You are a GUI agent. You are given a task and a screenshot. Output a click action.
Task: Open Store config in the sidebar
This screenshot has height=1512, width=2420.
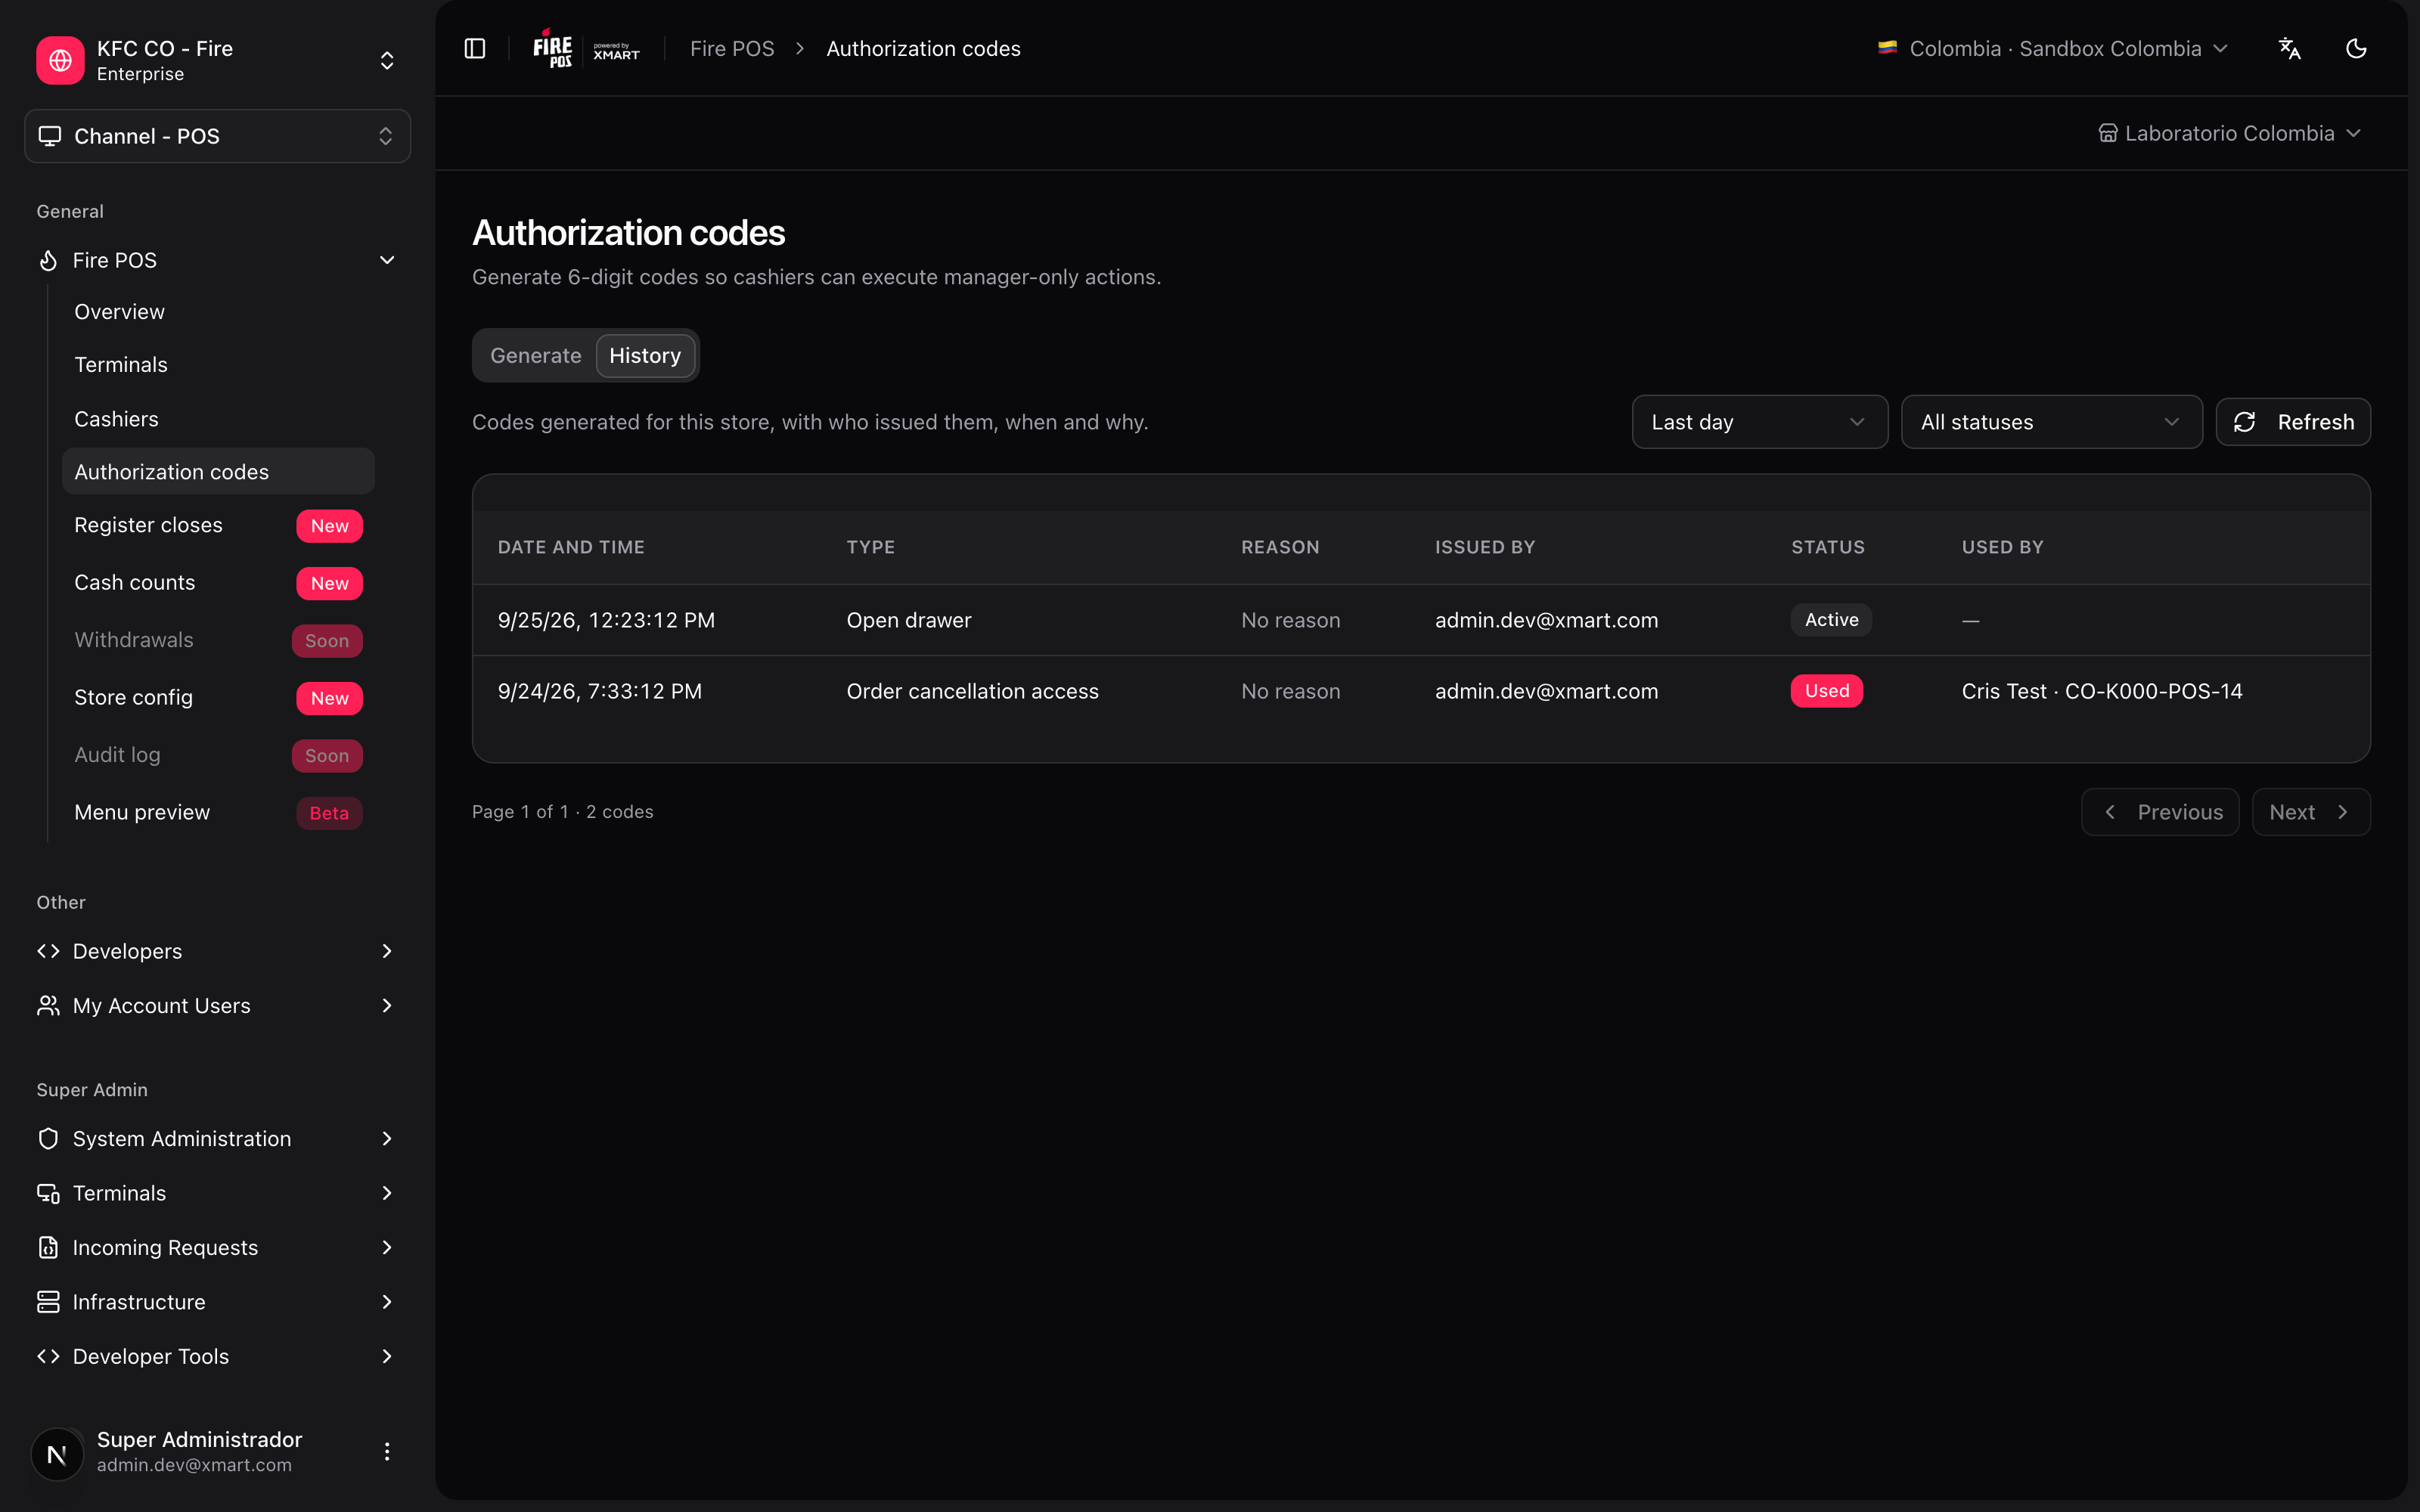pyautogui.click(x=218, y=698)
